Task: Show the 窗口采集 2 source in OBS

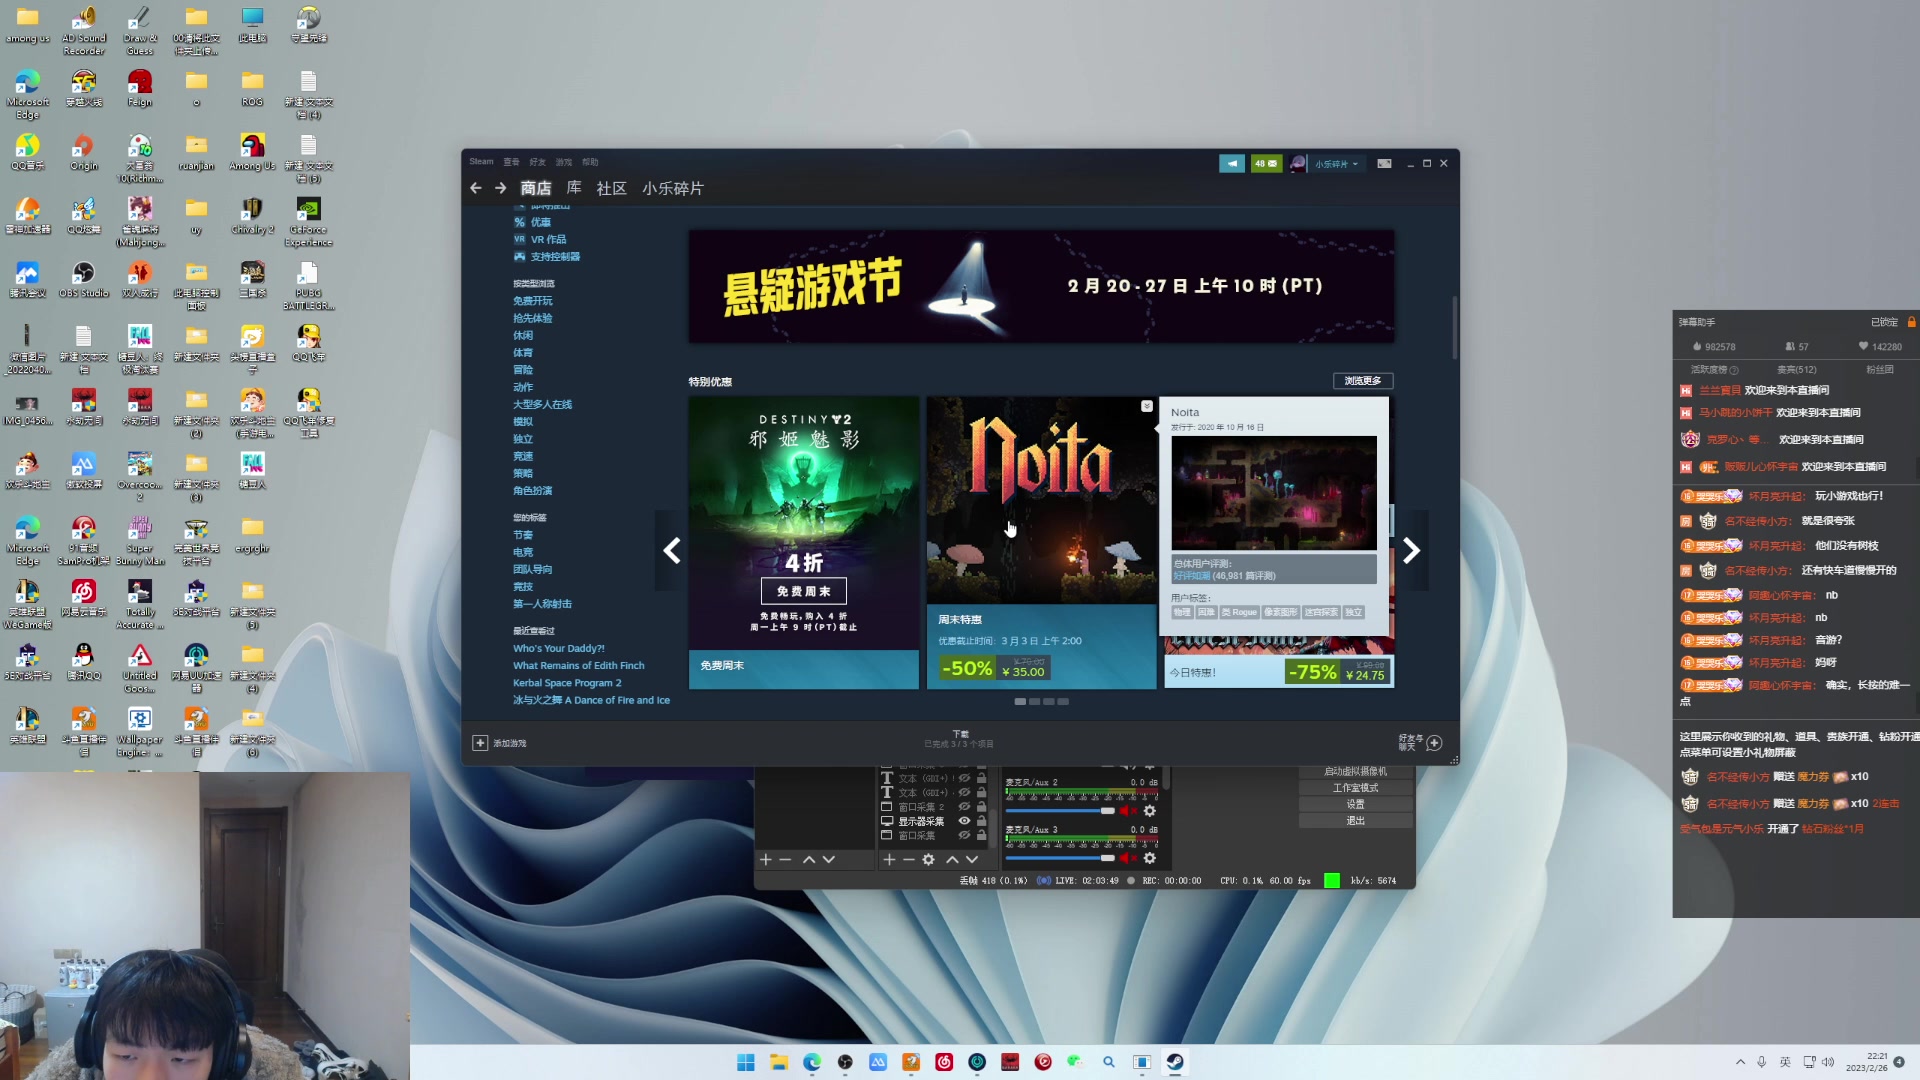Action: point(964,807)
